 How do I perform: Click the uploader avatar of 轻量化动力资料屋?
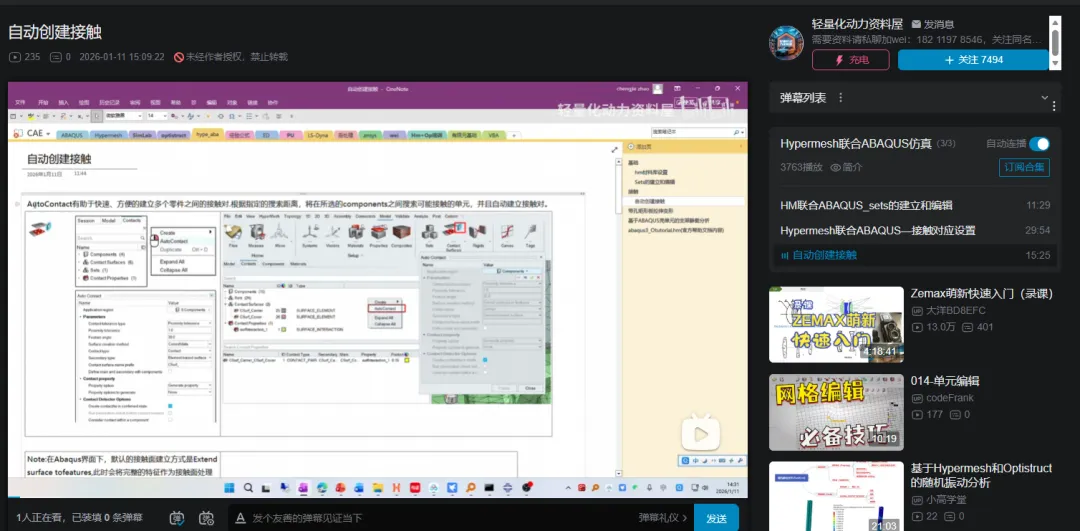786,43
